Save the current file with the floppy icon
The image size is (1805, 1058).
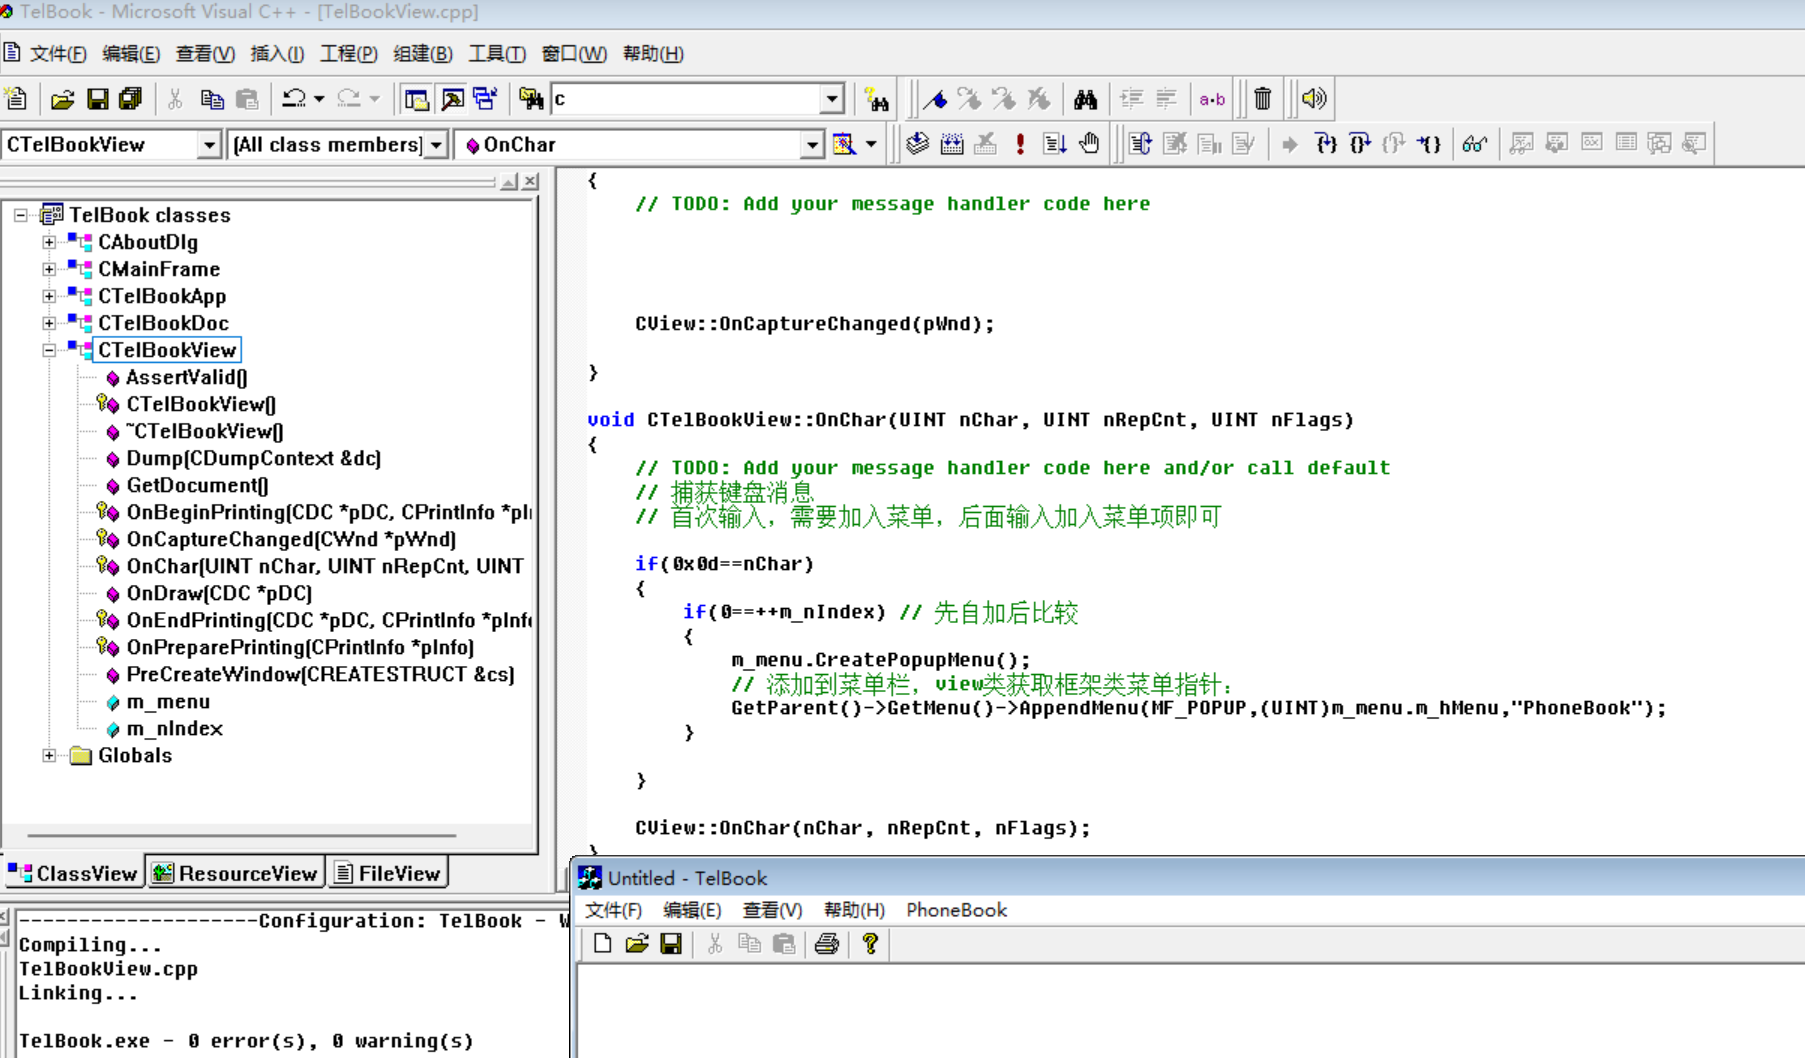tap(97, 99)
